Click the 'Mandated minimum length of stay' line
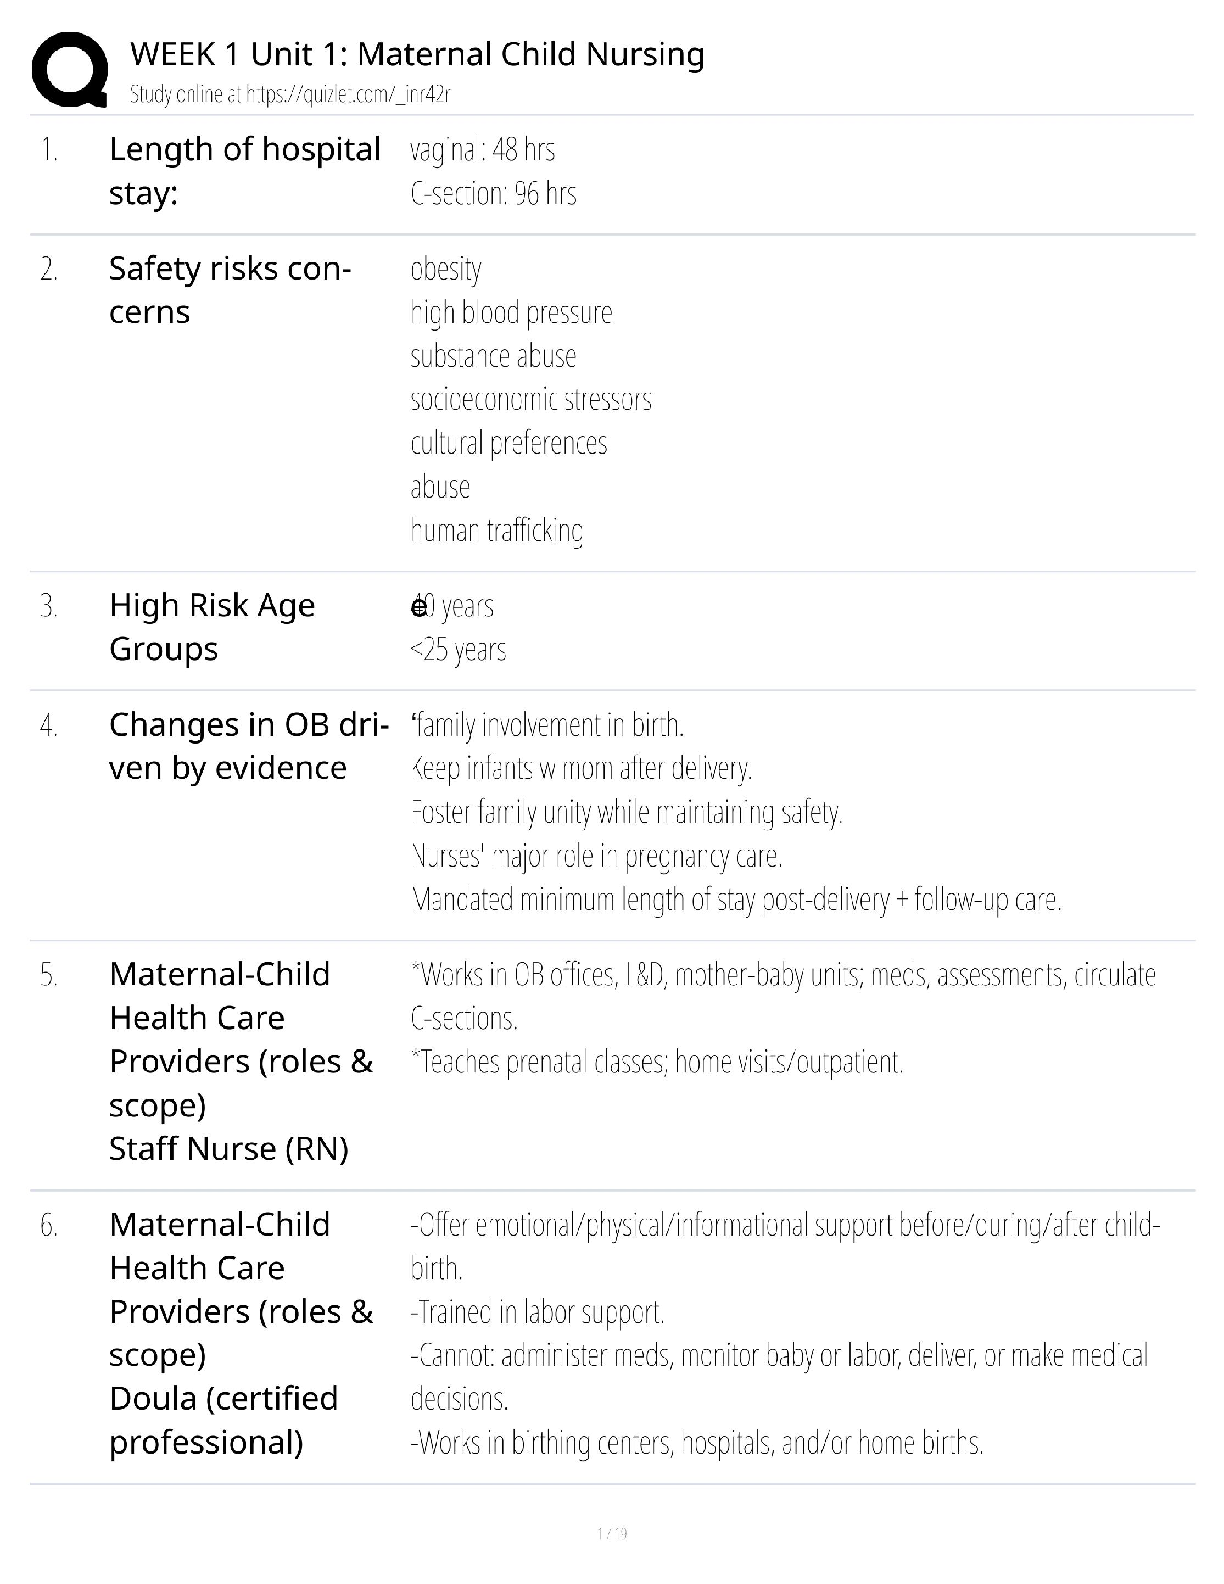Screen dimensions: 1224x1584 (736, 900)
